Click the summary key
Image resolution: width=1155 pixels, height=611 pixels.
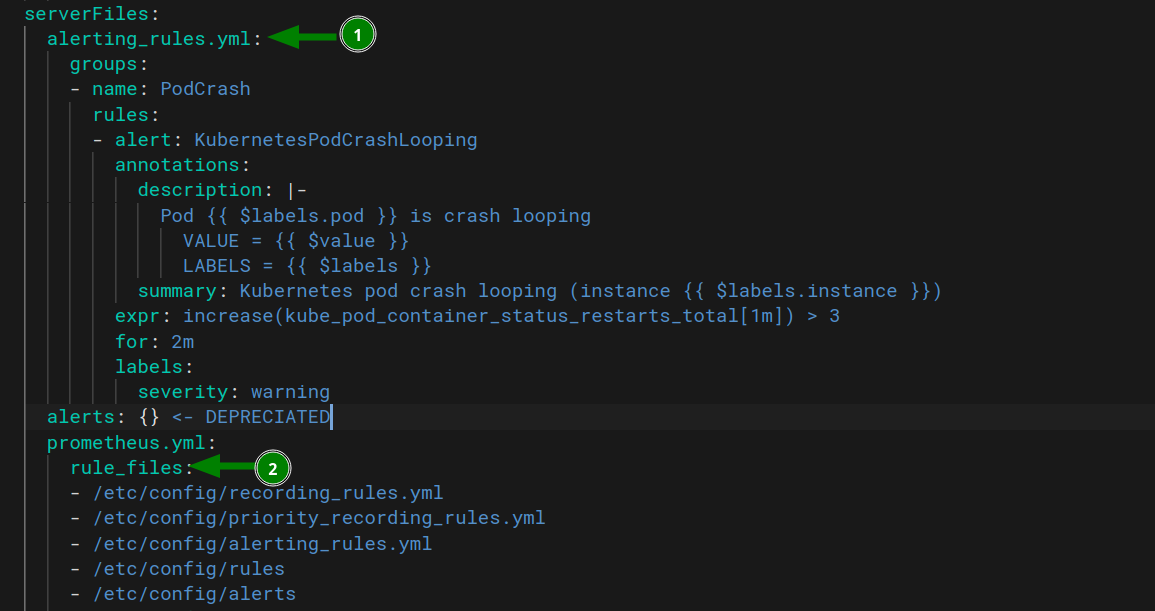click(178, 291)
